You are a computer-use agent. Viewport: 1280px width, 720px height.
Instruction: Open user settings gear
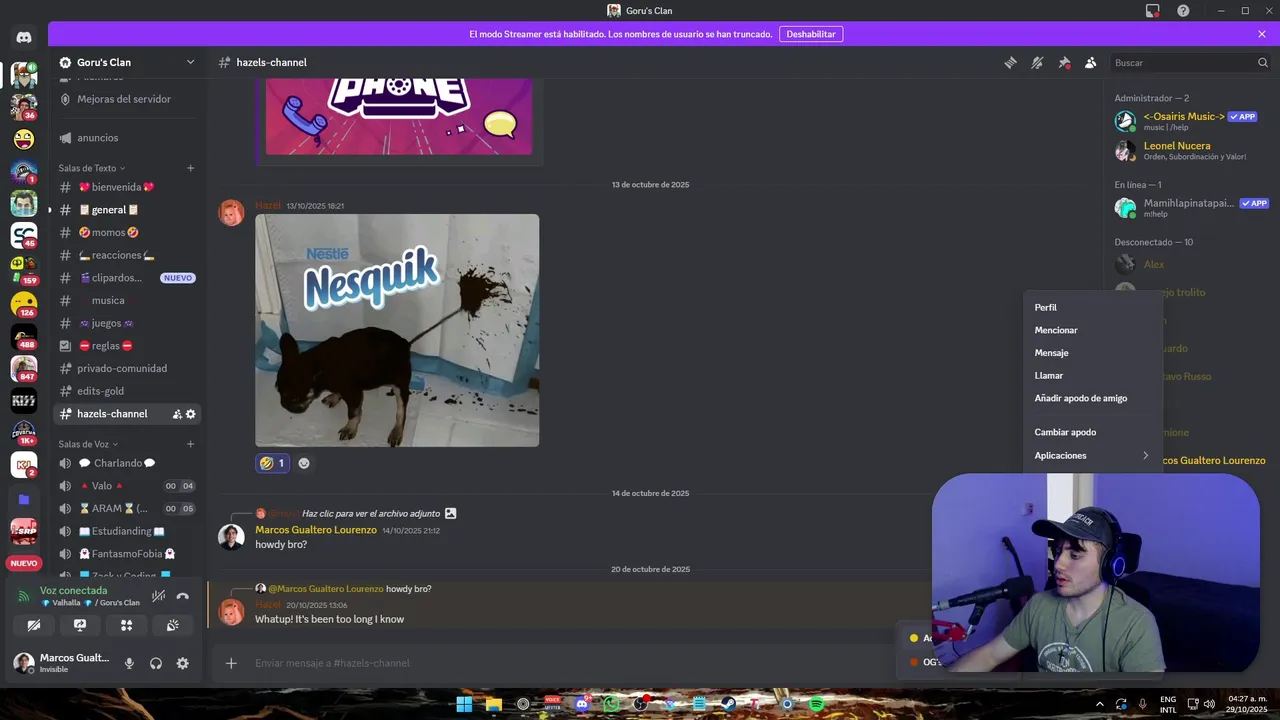[x=182, y=663]
